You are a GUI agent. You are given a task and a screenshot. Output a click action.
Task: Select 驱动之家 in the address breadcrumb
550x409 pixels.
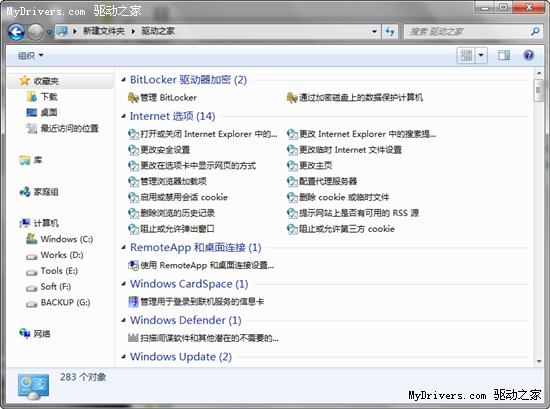pyautogui.click(x=158, y=31)
